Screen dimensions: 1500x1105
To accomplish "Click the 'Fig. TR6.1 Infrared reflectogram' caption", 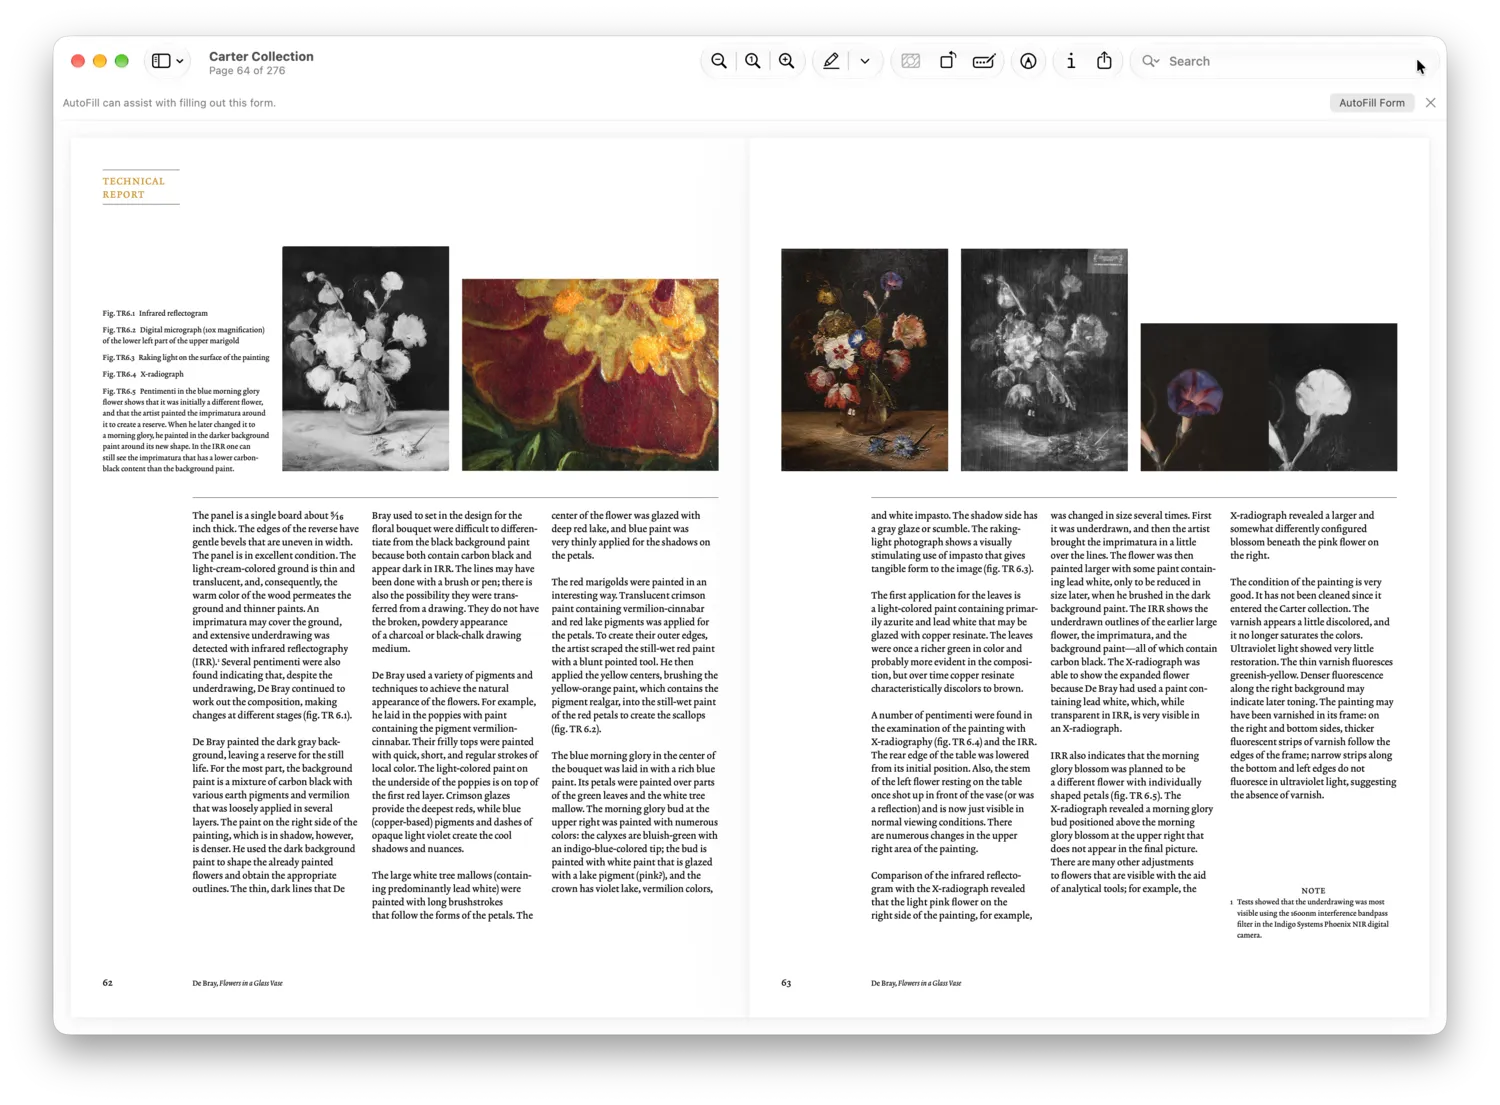I will pyautogui.click(x=155, y=313).
